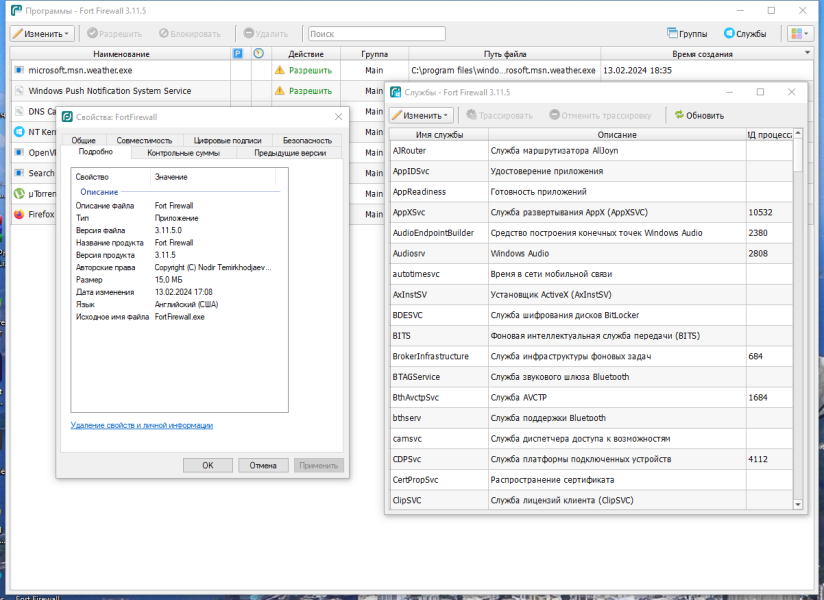Open the Цифровые подписи tab
The width and height of the screenshot is (824, 600).
[x=228, y=140]
